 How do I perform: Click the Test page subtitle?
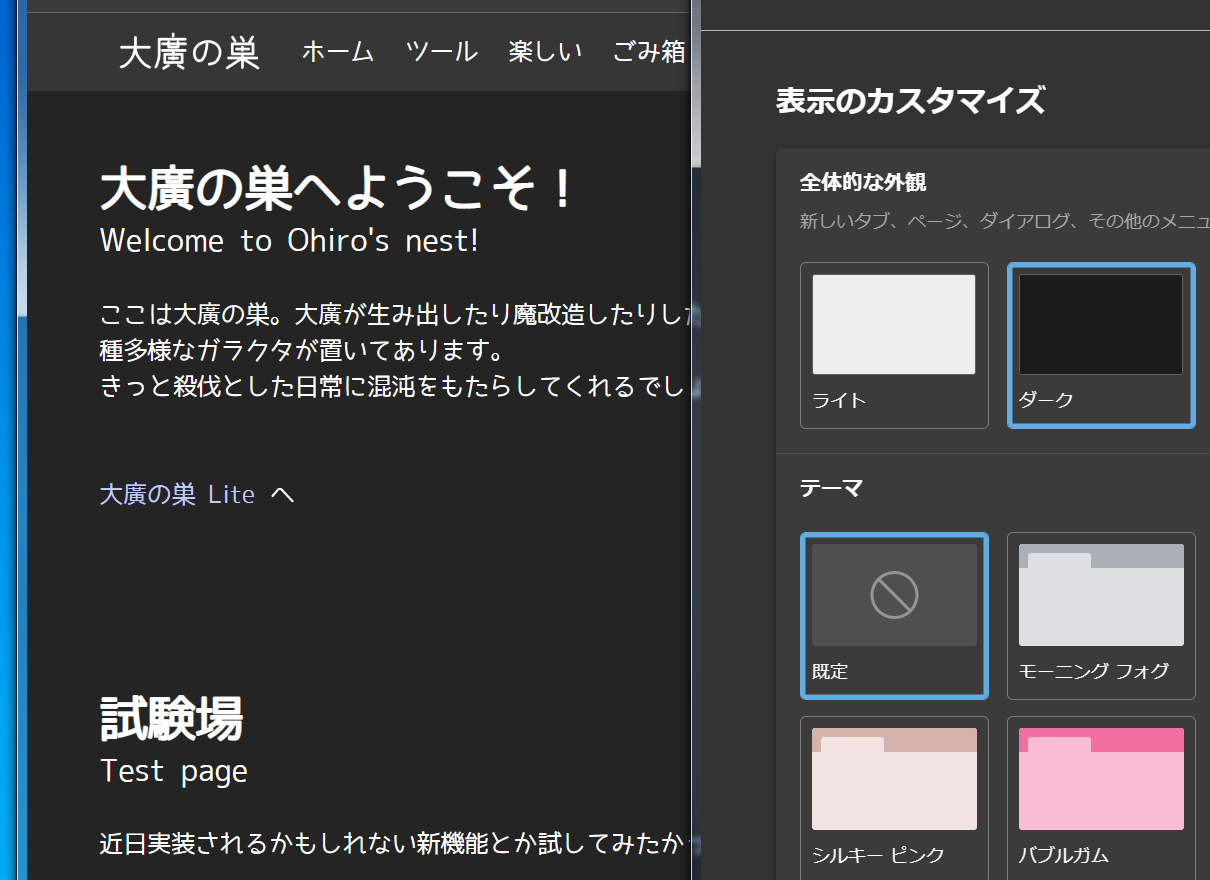174,771
